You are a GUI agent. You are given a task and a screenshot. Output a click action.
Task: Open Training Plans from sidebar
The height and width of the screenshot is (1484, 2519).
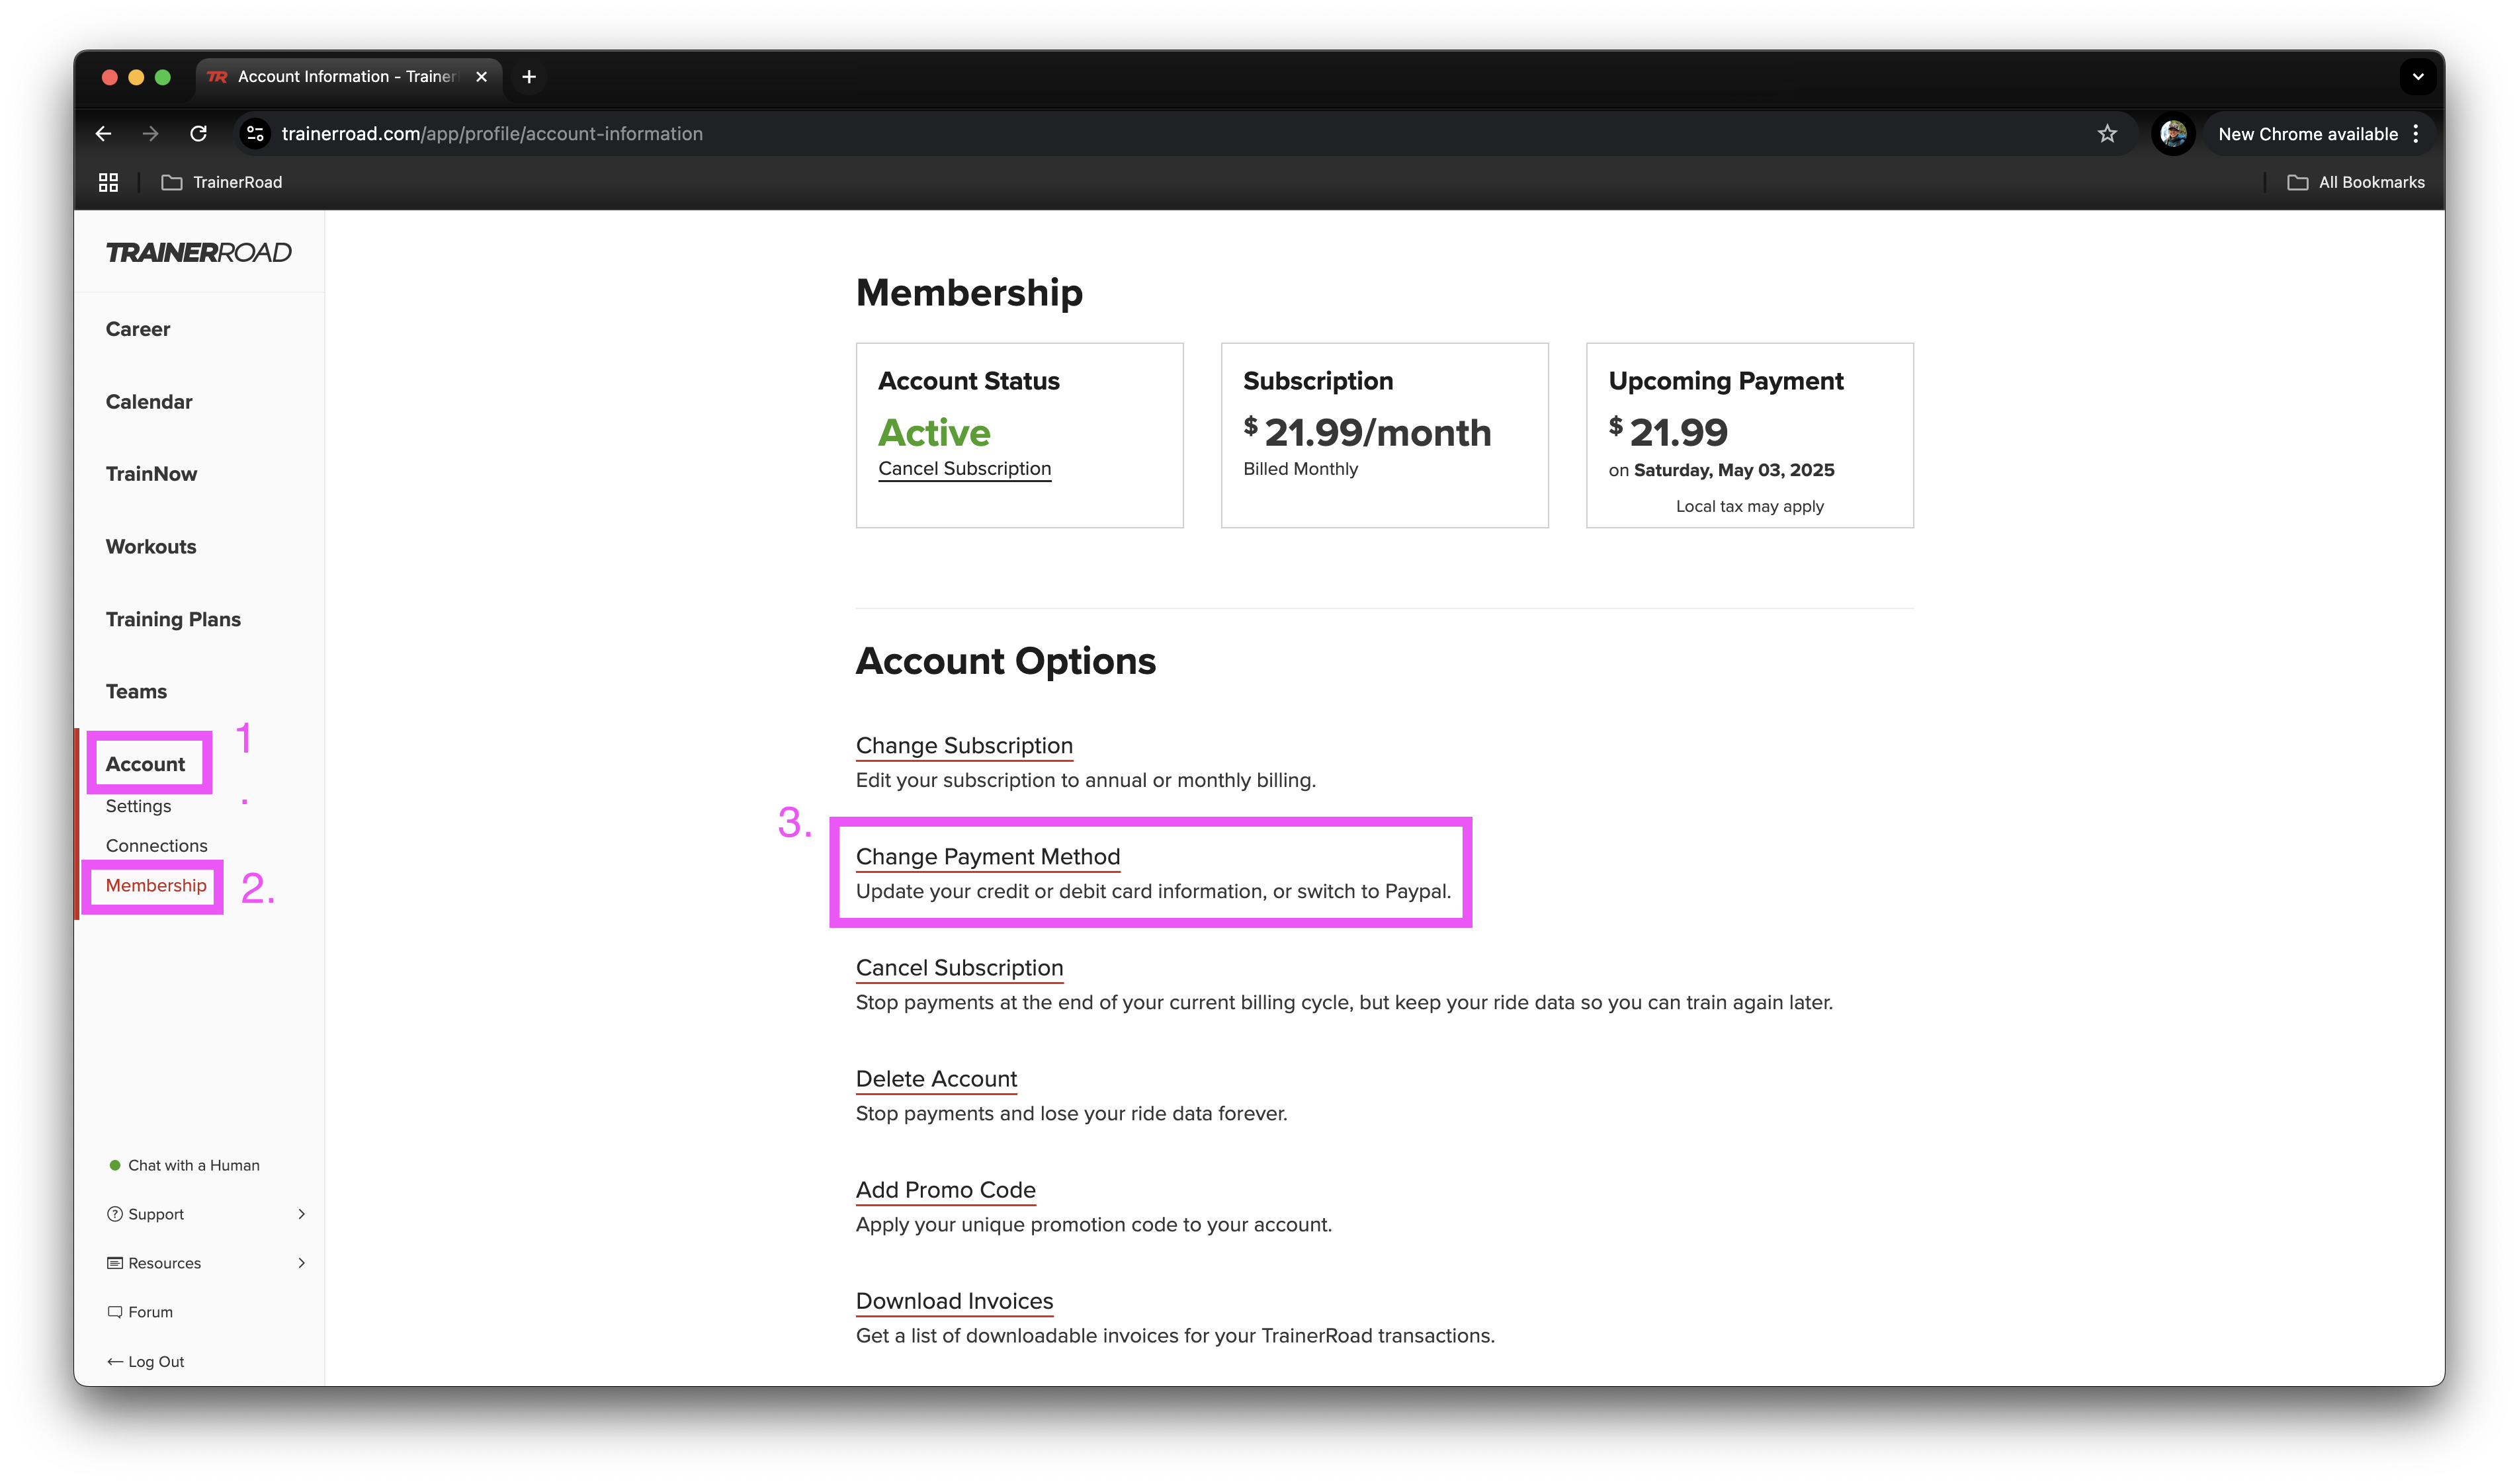point(173,619)
